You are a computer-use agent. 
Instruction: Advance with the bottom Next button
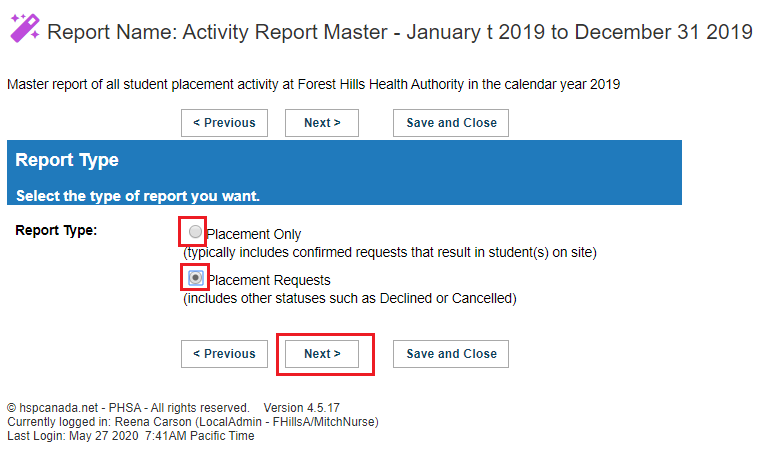coord(322,354)
